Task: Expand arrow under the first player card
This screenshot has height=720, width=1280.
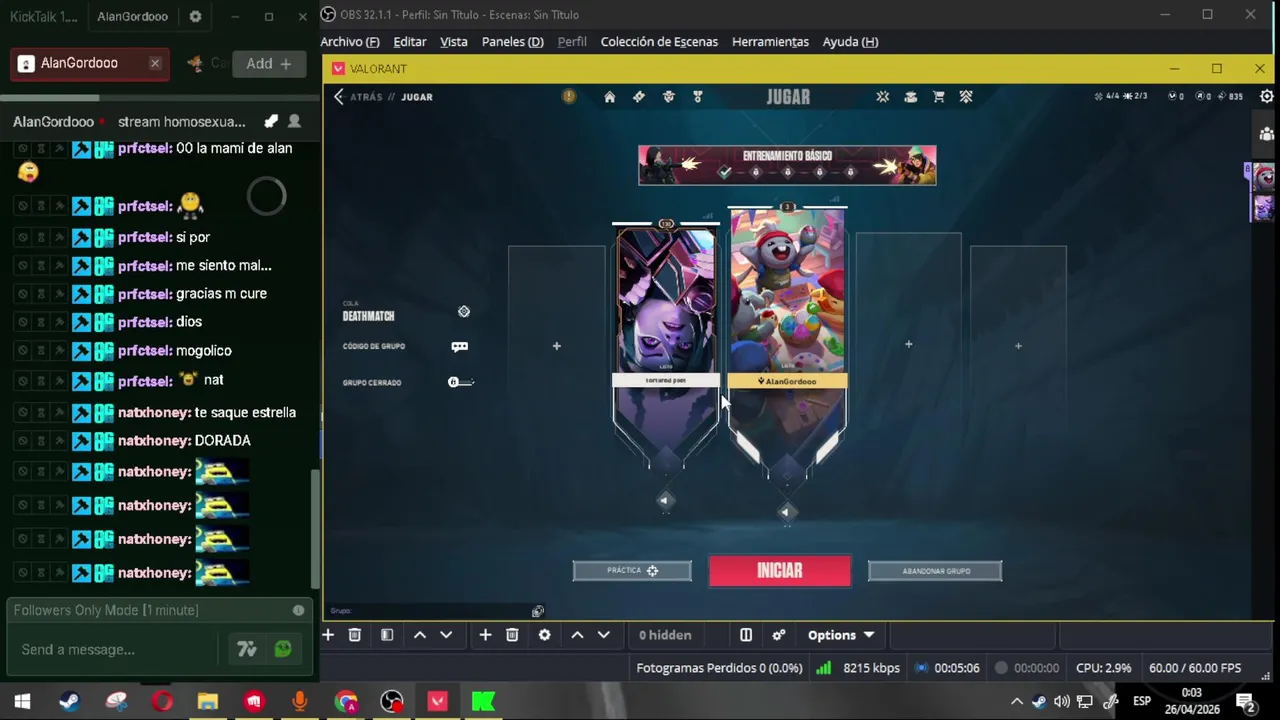Action: (x=665, y=500)
